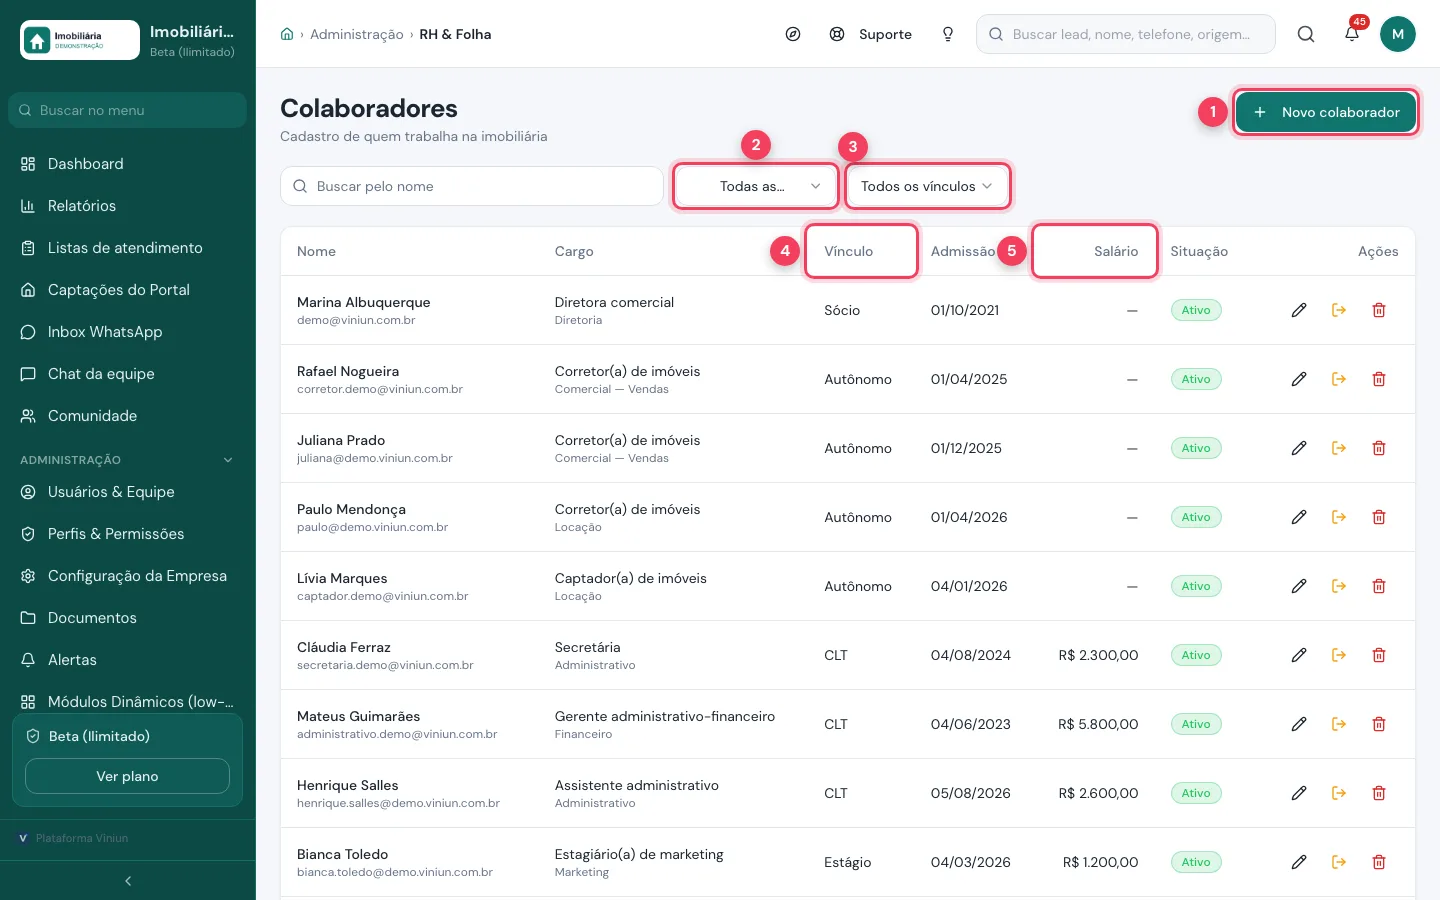This screenshot has height=900, width=1440.
Task: Click the Salário column header
Action: pyautogui.click(x=1116, y=251)
